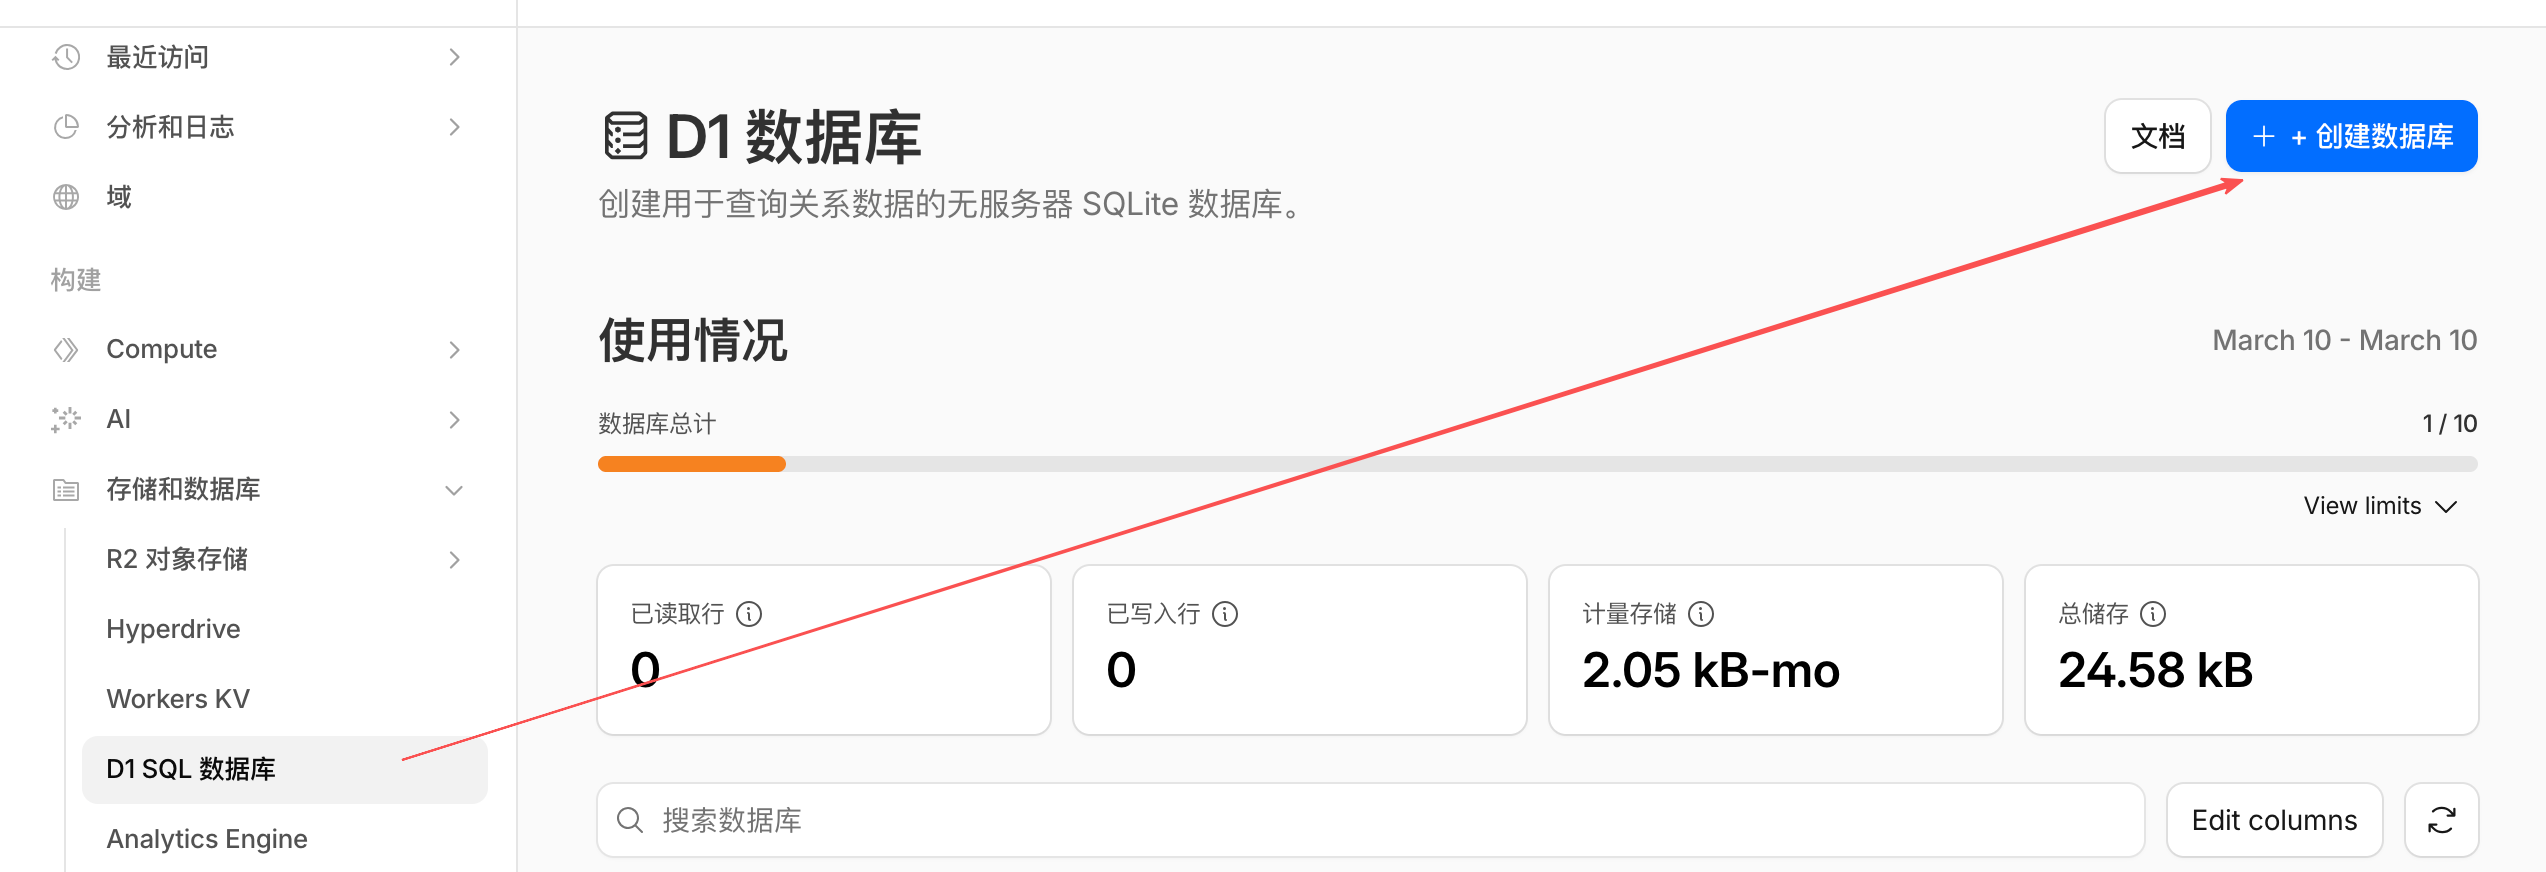Click the info icon next to 已读取行
2546x872 pixels.
point(749,614)
